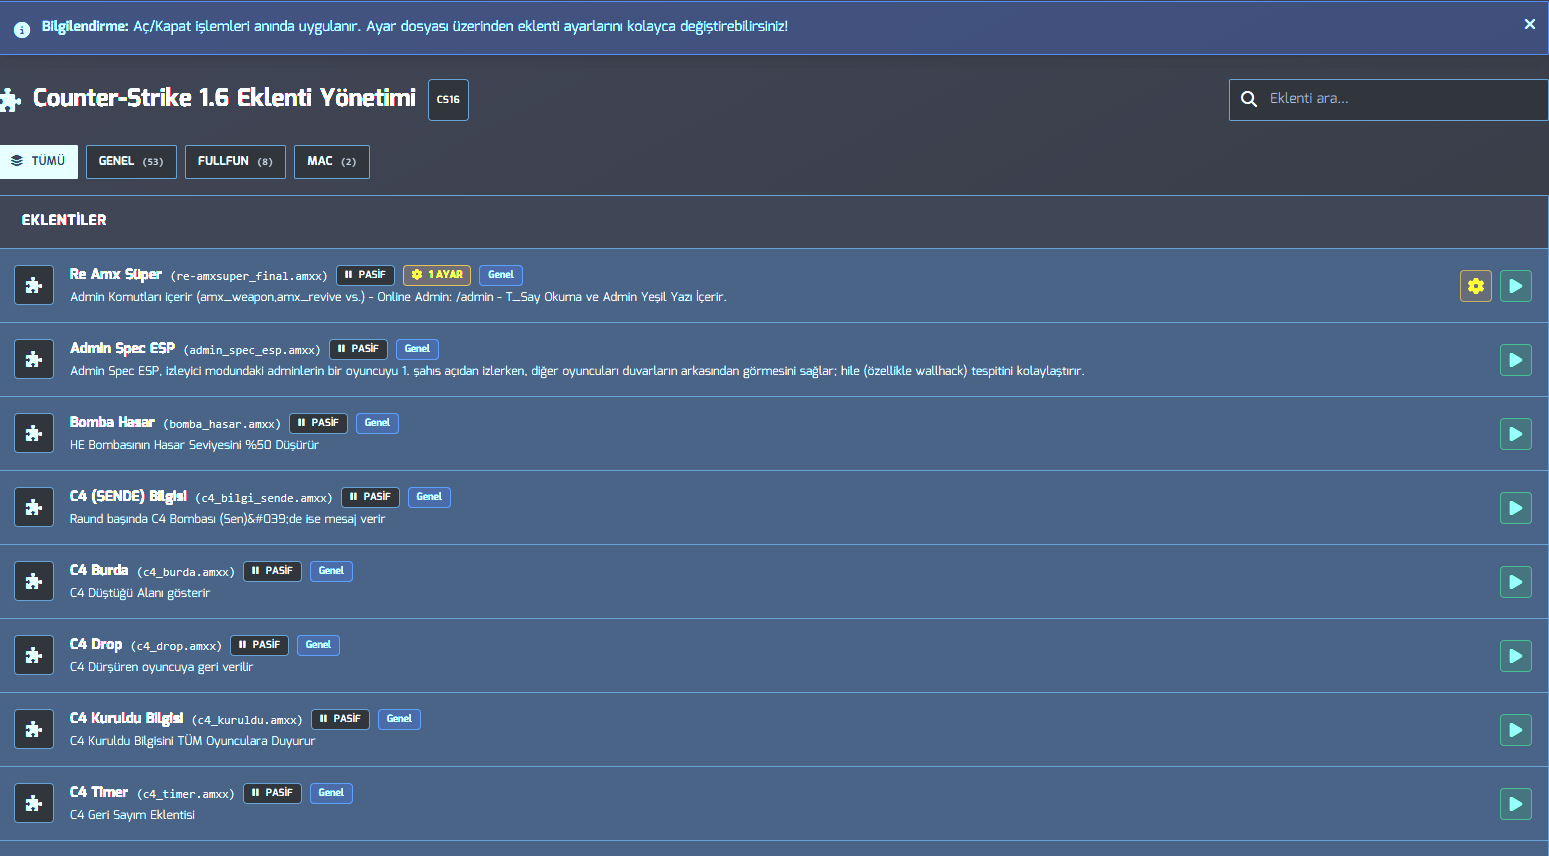Click the Admin Spec ESP puzzle icon
Screen dimensions: 1549x856
(34, 359)
